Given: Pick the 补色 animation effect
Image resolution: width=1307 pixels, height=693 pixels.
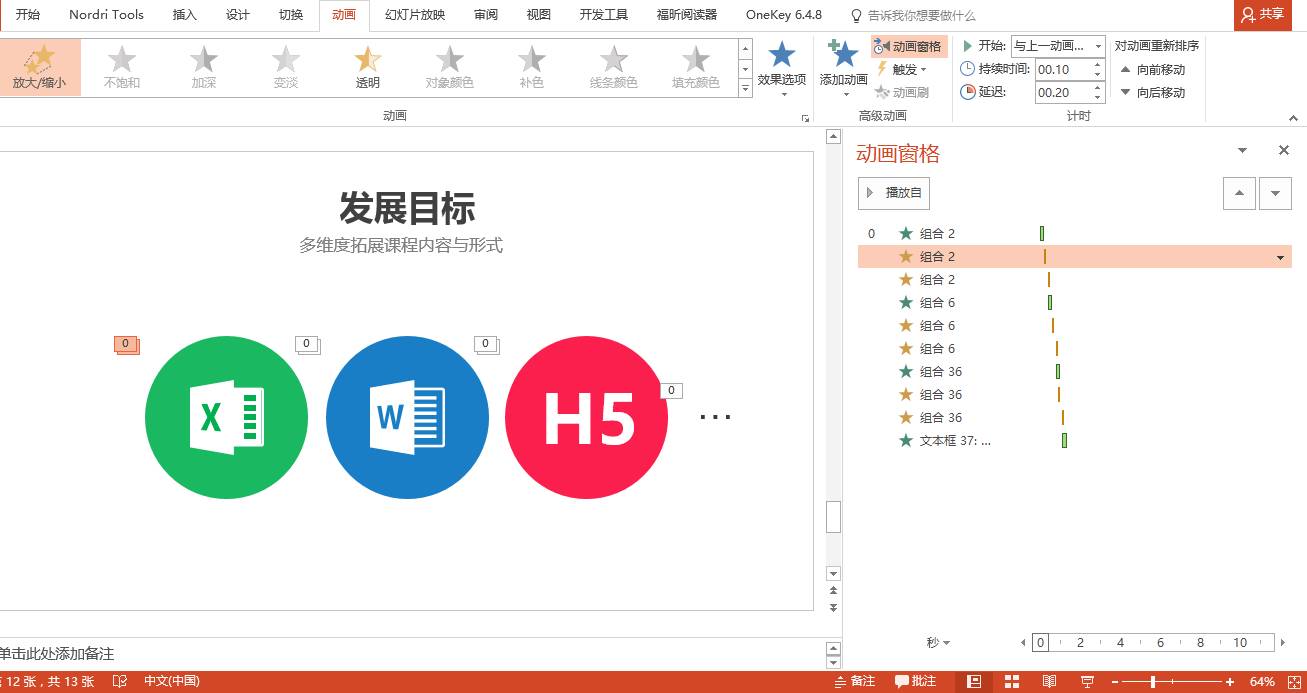Looking at the screenshot, I should pyautogui.click(x=532, y=67).
